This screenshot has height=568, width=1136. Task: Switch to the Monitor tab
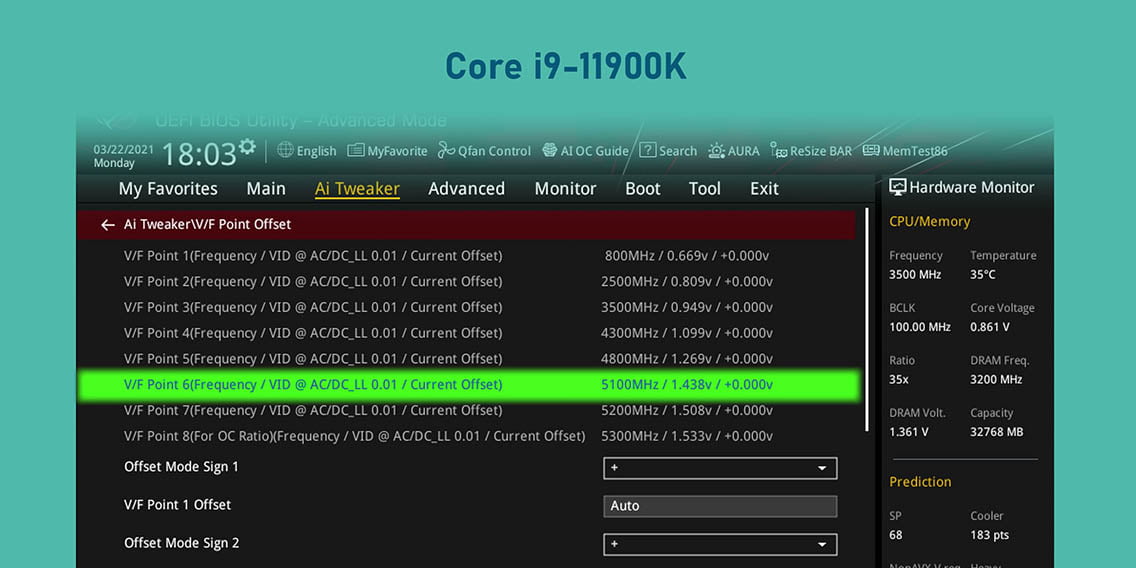(x=565, y=189)
